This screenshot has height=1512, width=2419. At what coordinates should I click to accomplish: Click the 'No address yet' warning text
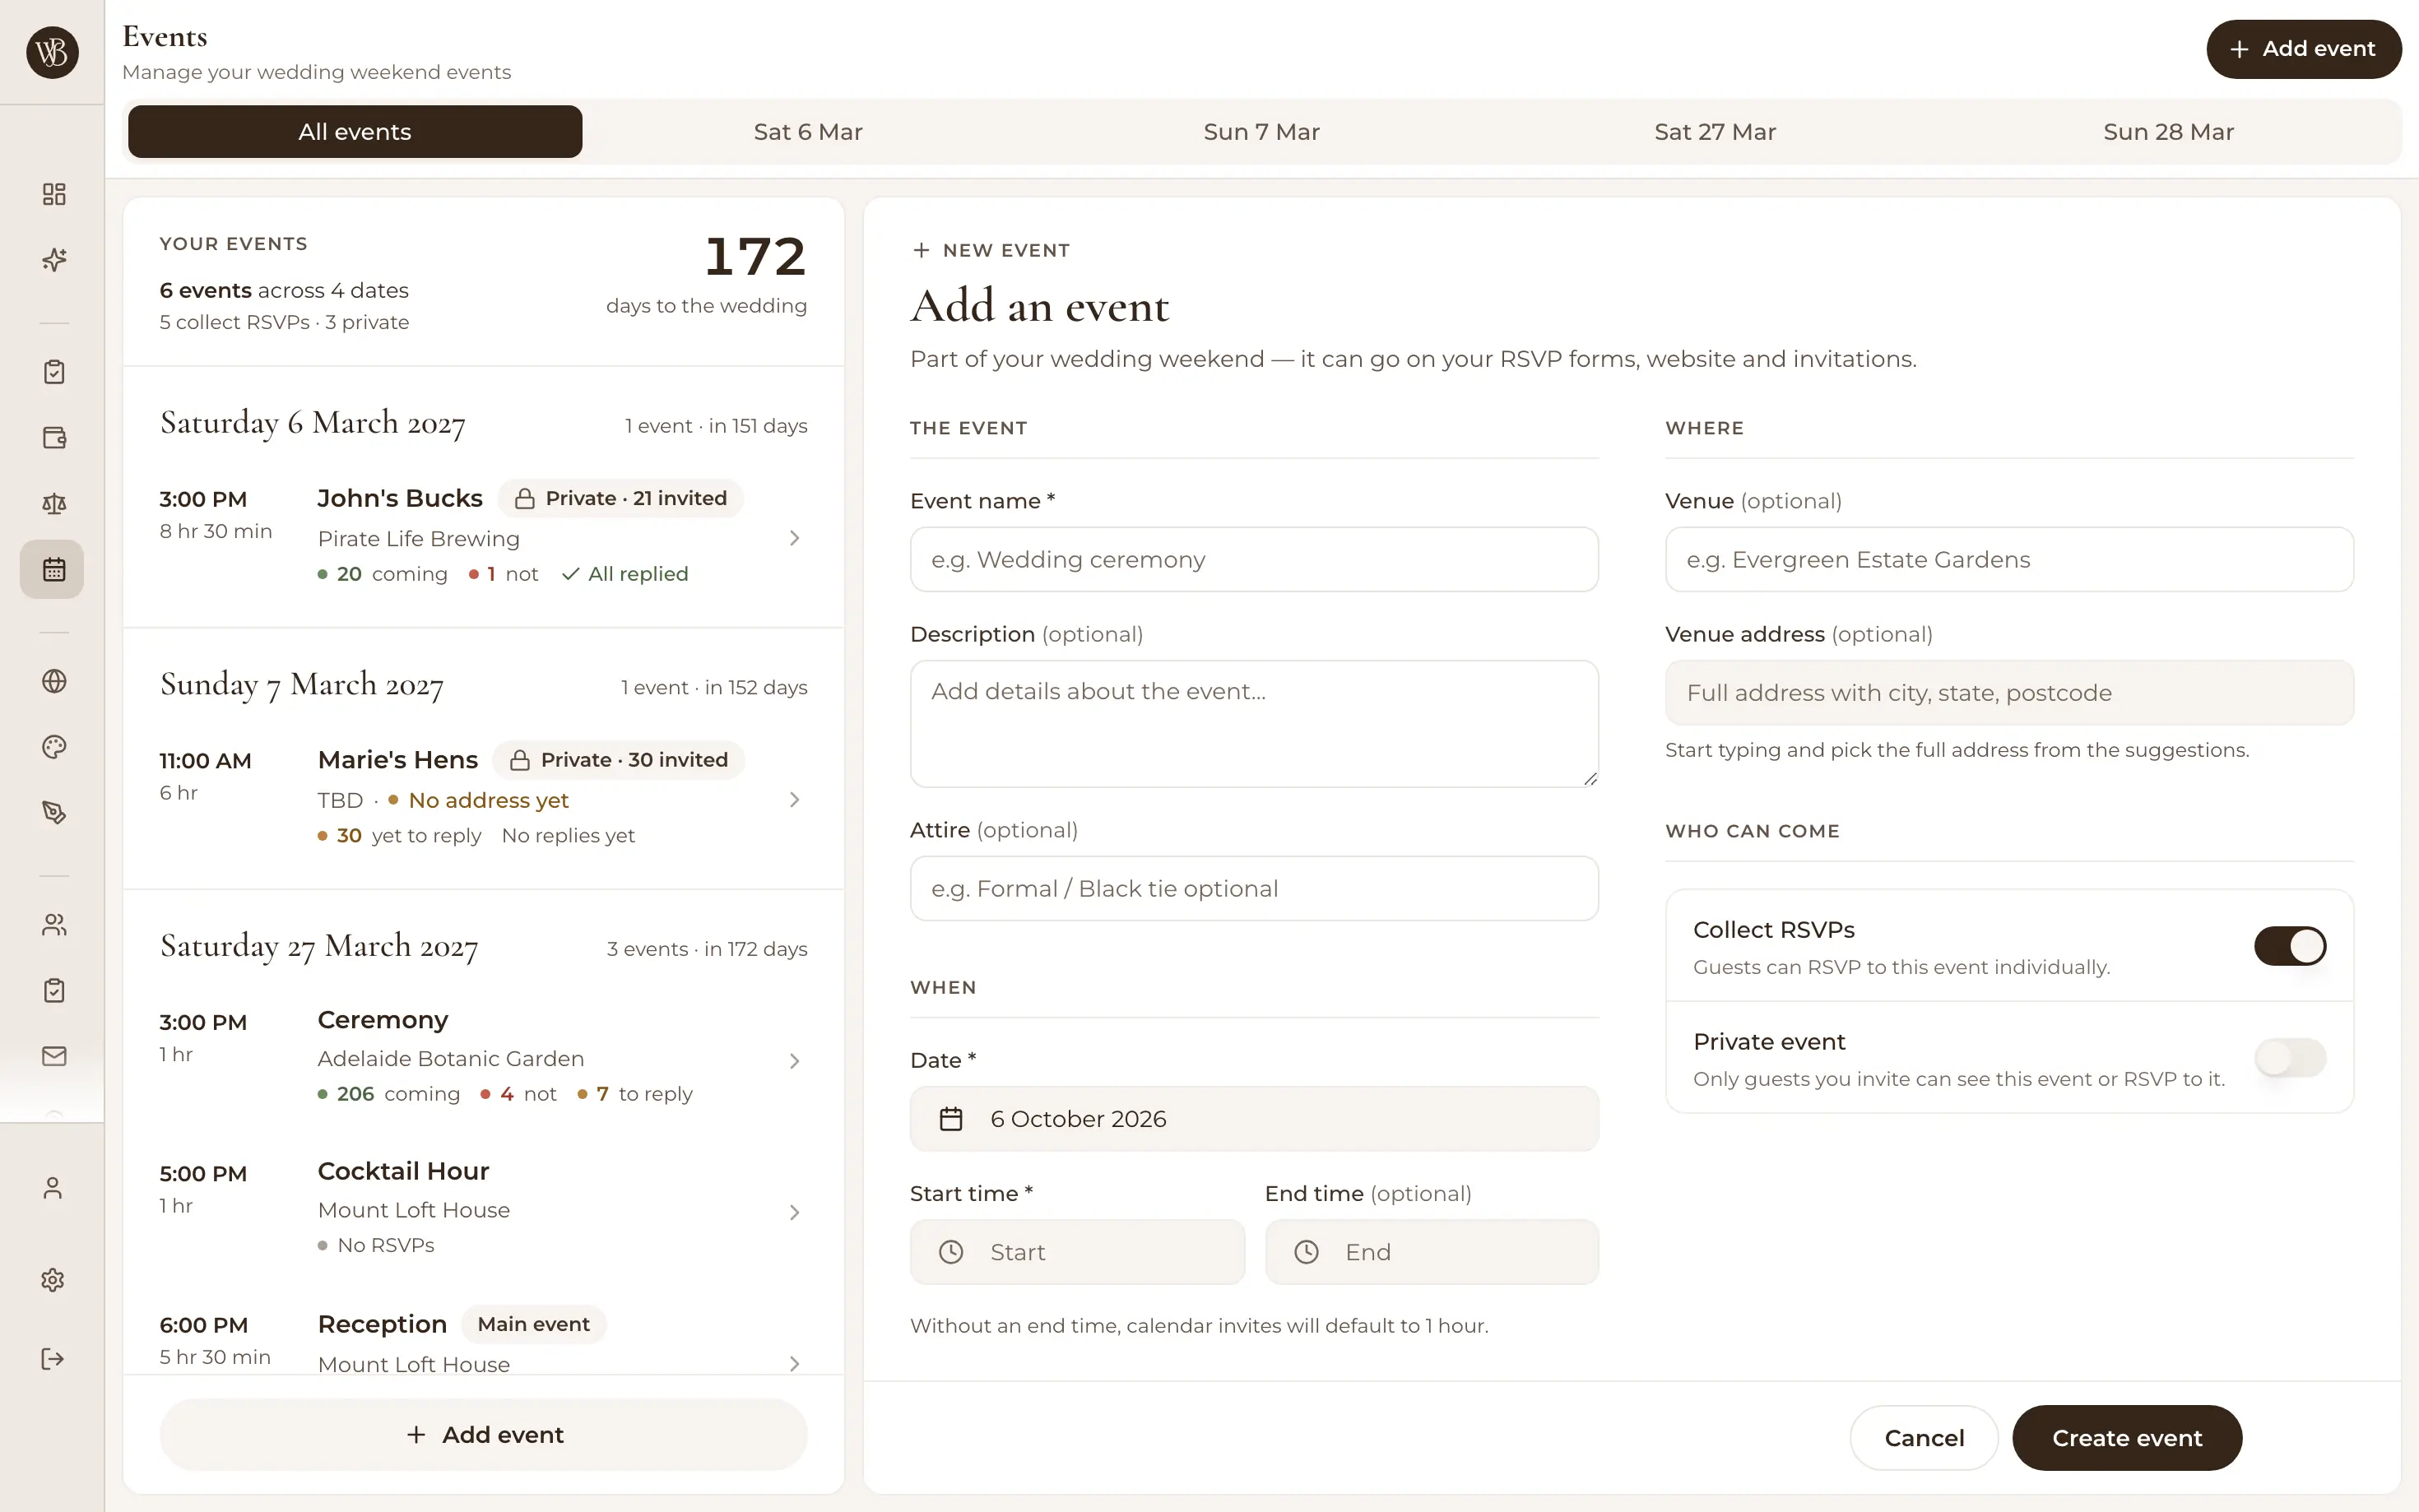(x=488, y=800)
